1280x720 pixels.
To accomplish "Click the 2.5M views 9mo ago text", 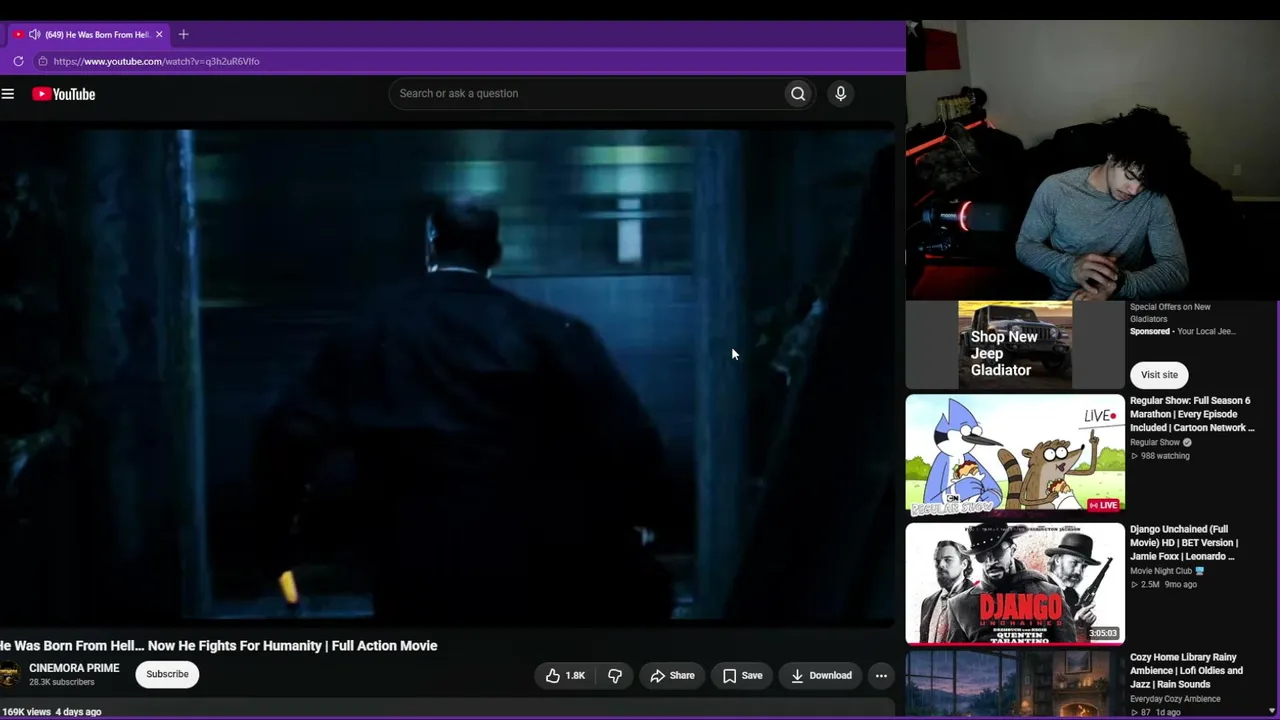I will tap(1164, 584).
